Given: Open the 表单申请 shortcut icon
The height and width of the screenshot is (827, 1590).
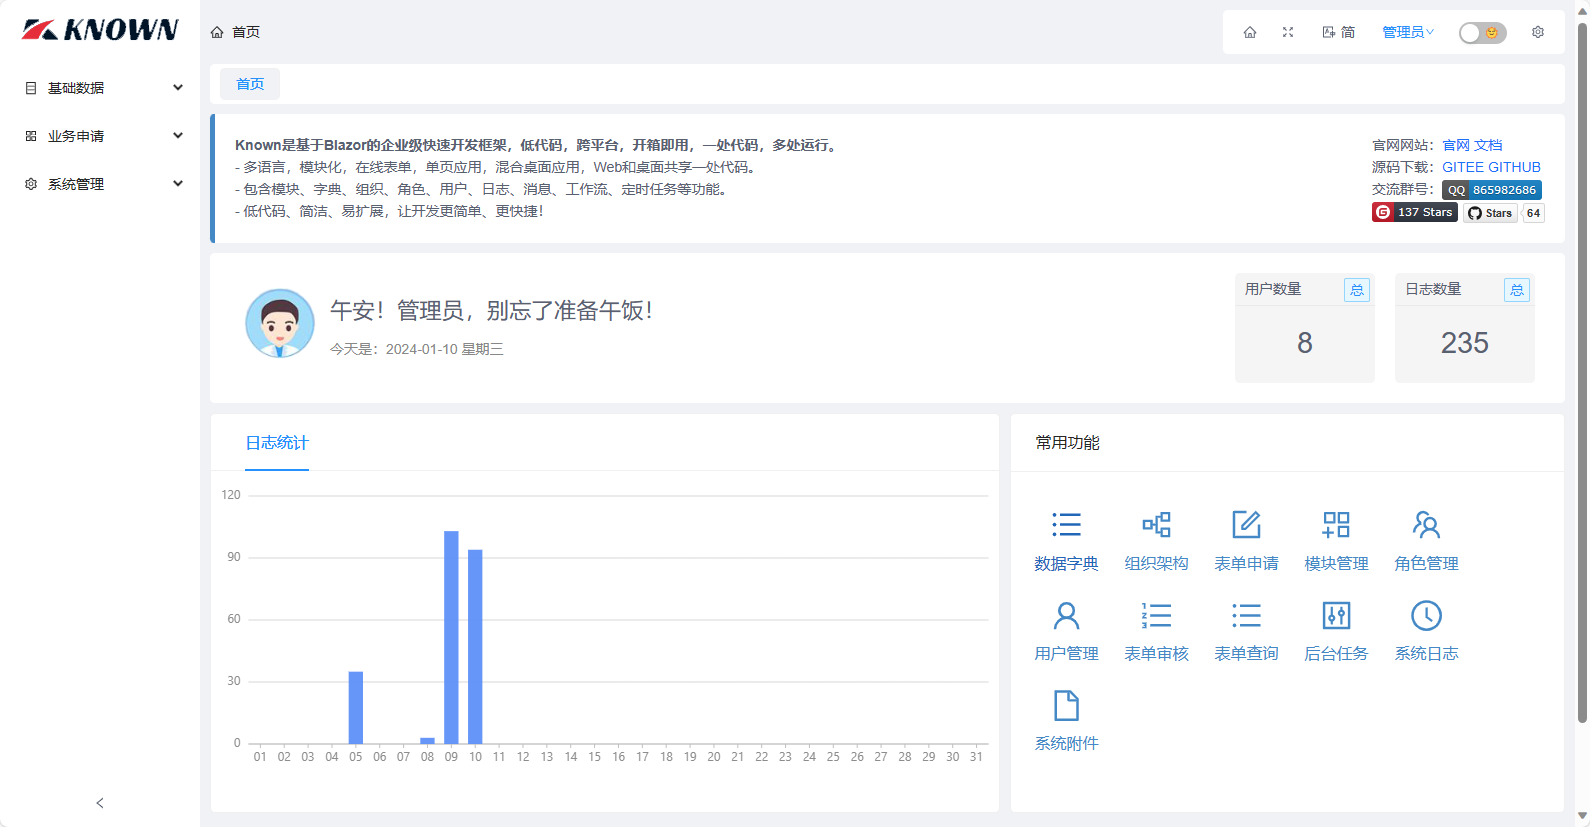Looking at the screenshot, I should point(1246,525).
